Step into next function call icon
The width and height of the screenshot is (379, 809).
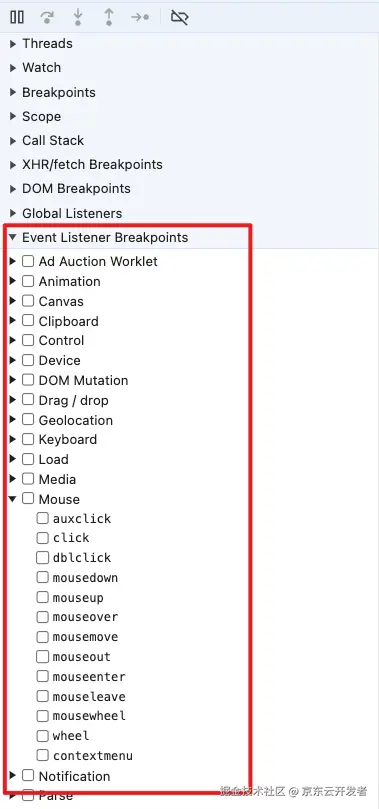(78, 18)
